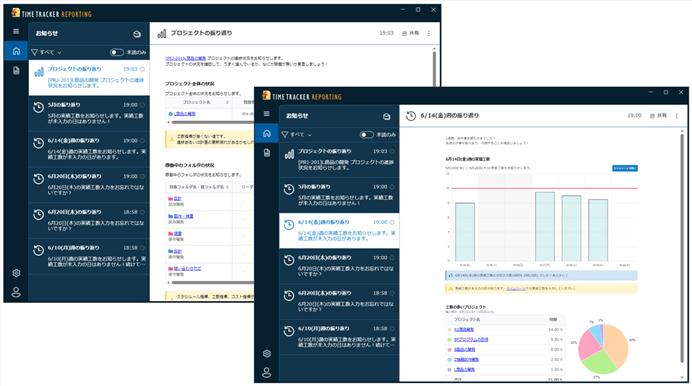Screen dimensions: 692x386
Task: Open プロジェクトの振り返り notification in back window list
Action: tap(89, 78)
